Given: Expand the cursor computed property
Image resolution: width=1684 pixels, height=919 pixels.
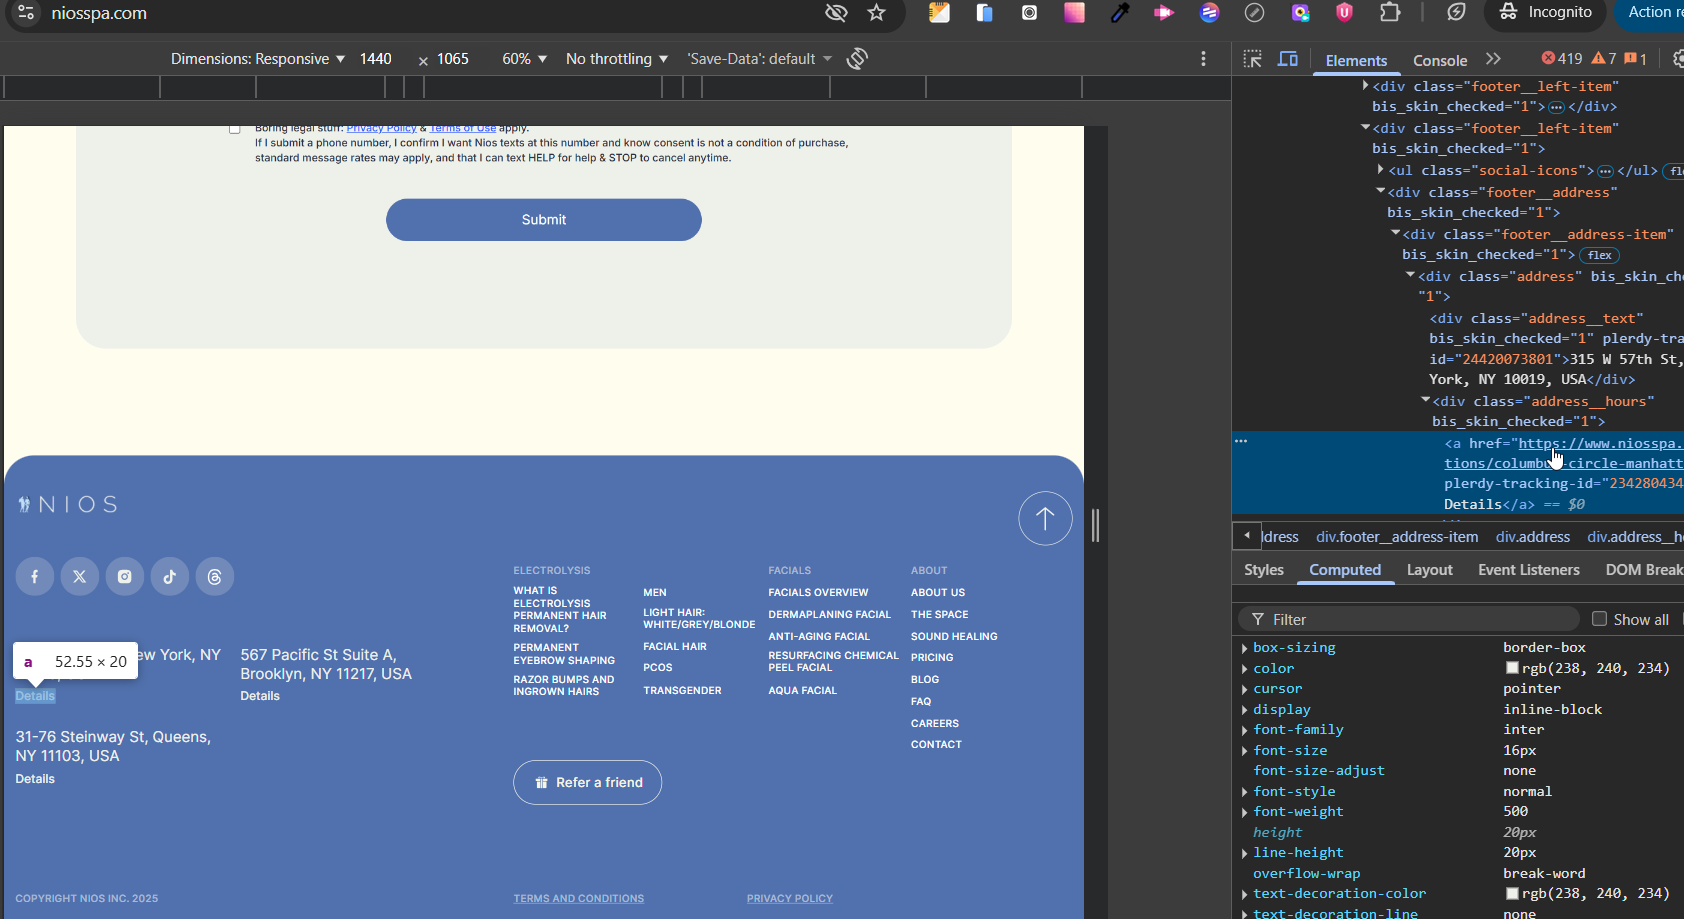Looking at the screenshot, I should [x=1244, y=689].
